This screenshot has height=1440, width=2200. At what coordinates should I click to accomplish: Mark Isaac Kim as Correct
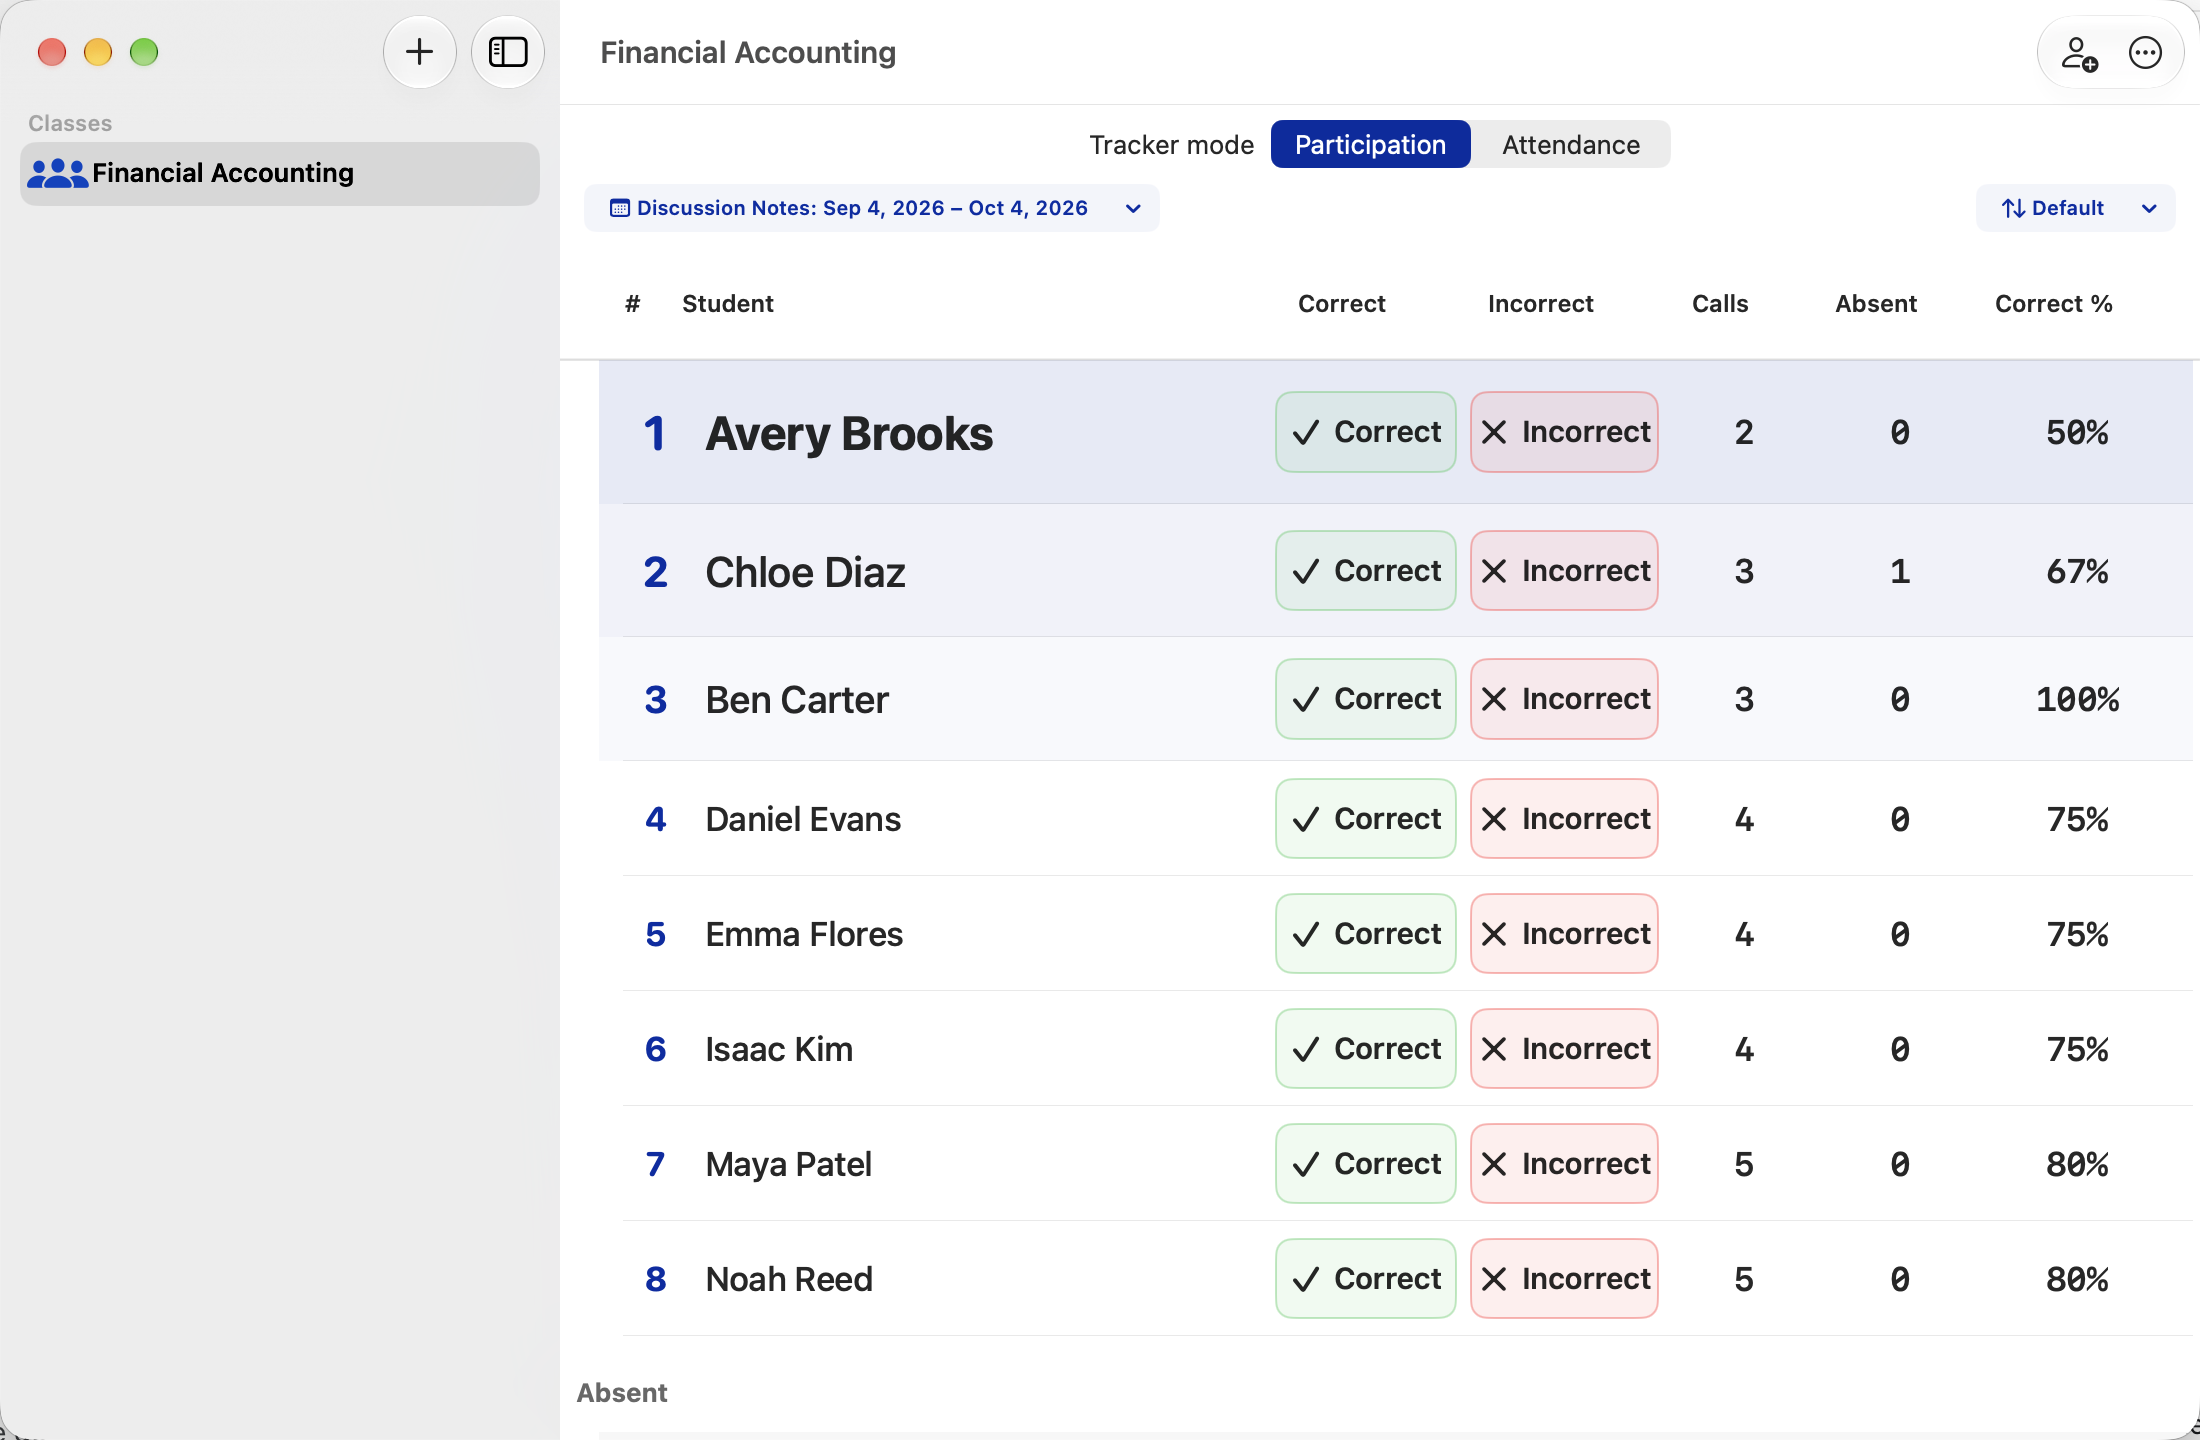tap(1366, 1049)
